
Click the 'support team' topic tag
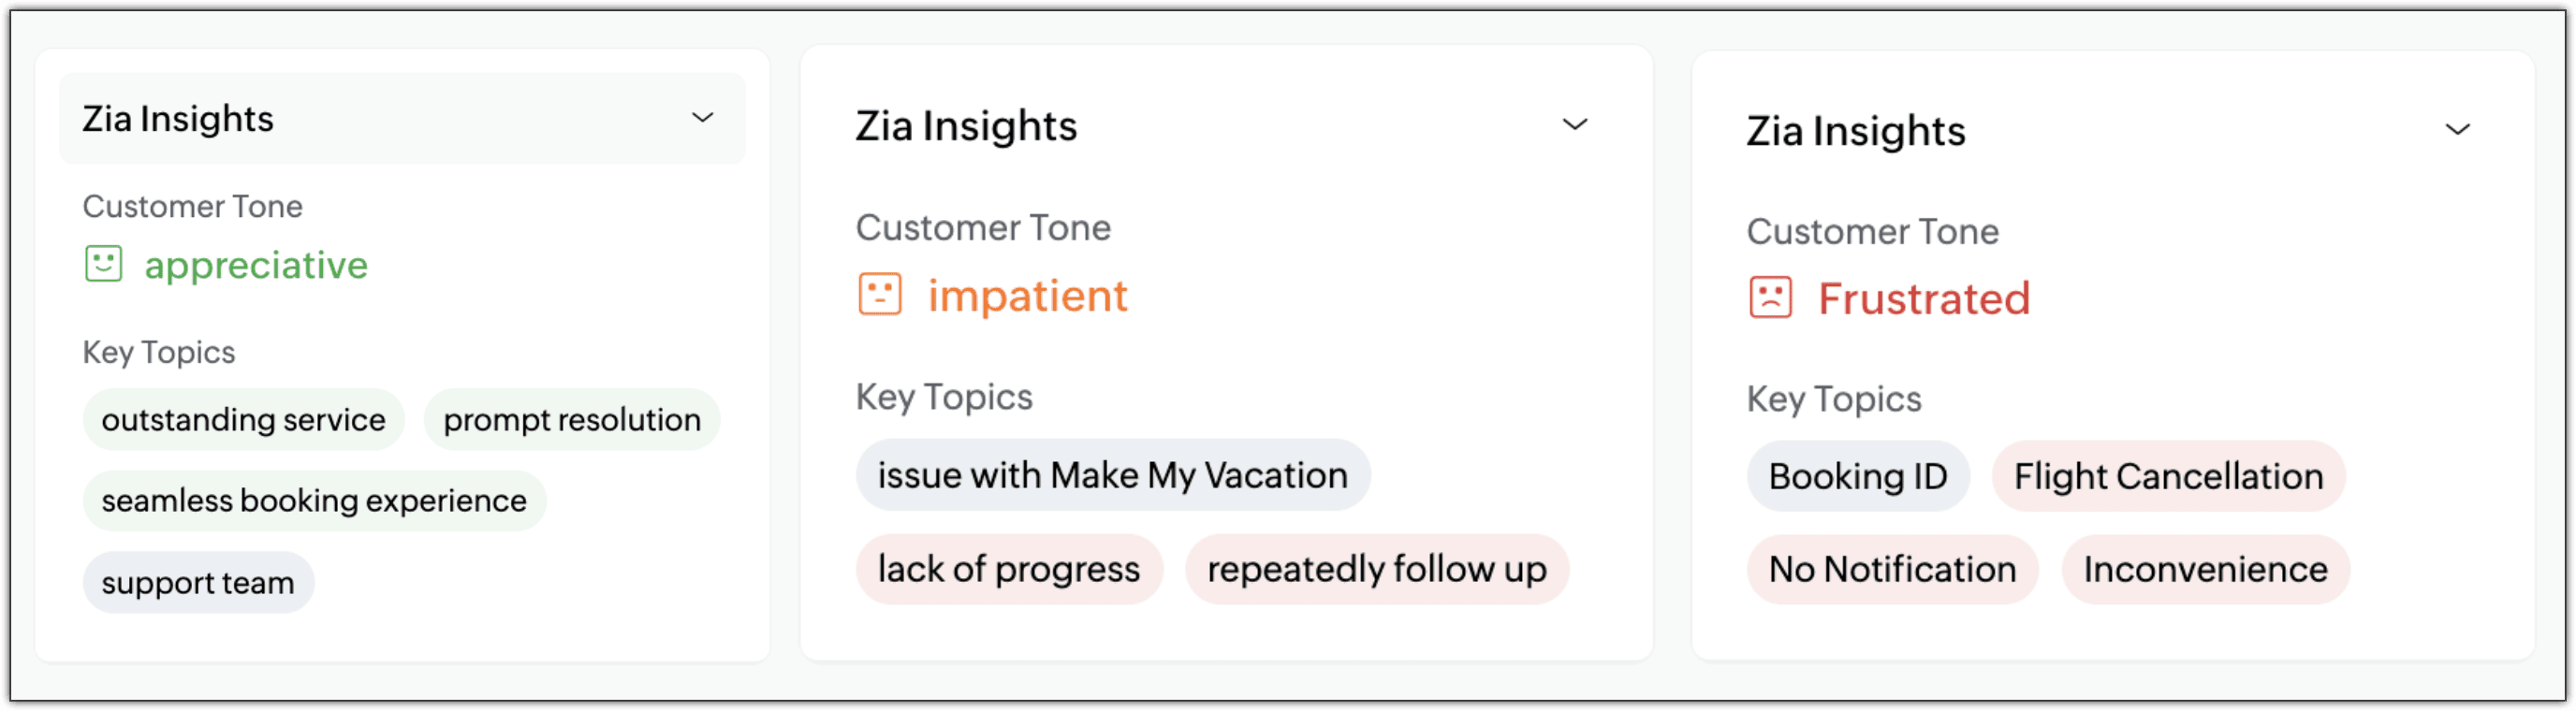(198, 583)
